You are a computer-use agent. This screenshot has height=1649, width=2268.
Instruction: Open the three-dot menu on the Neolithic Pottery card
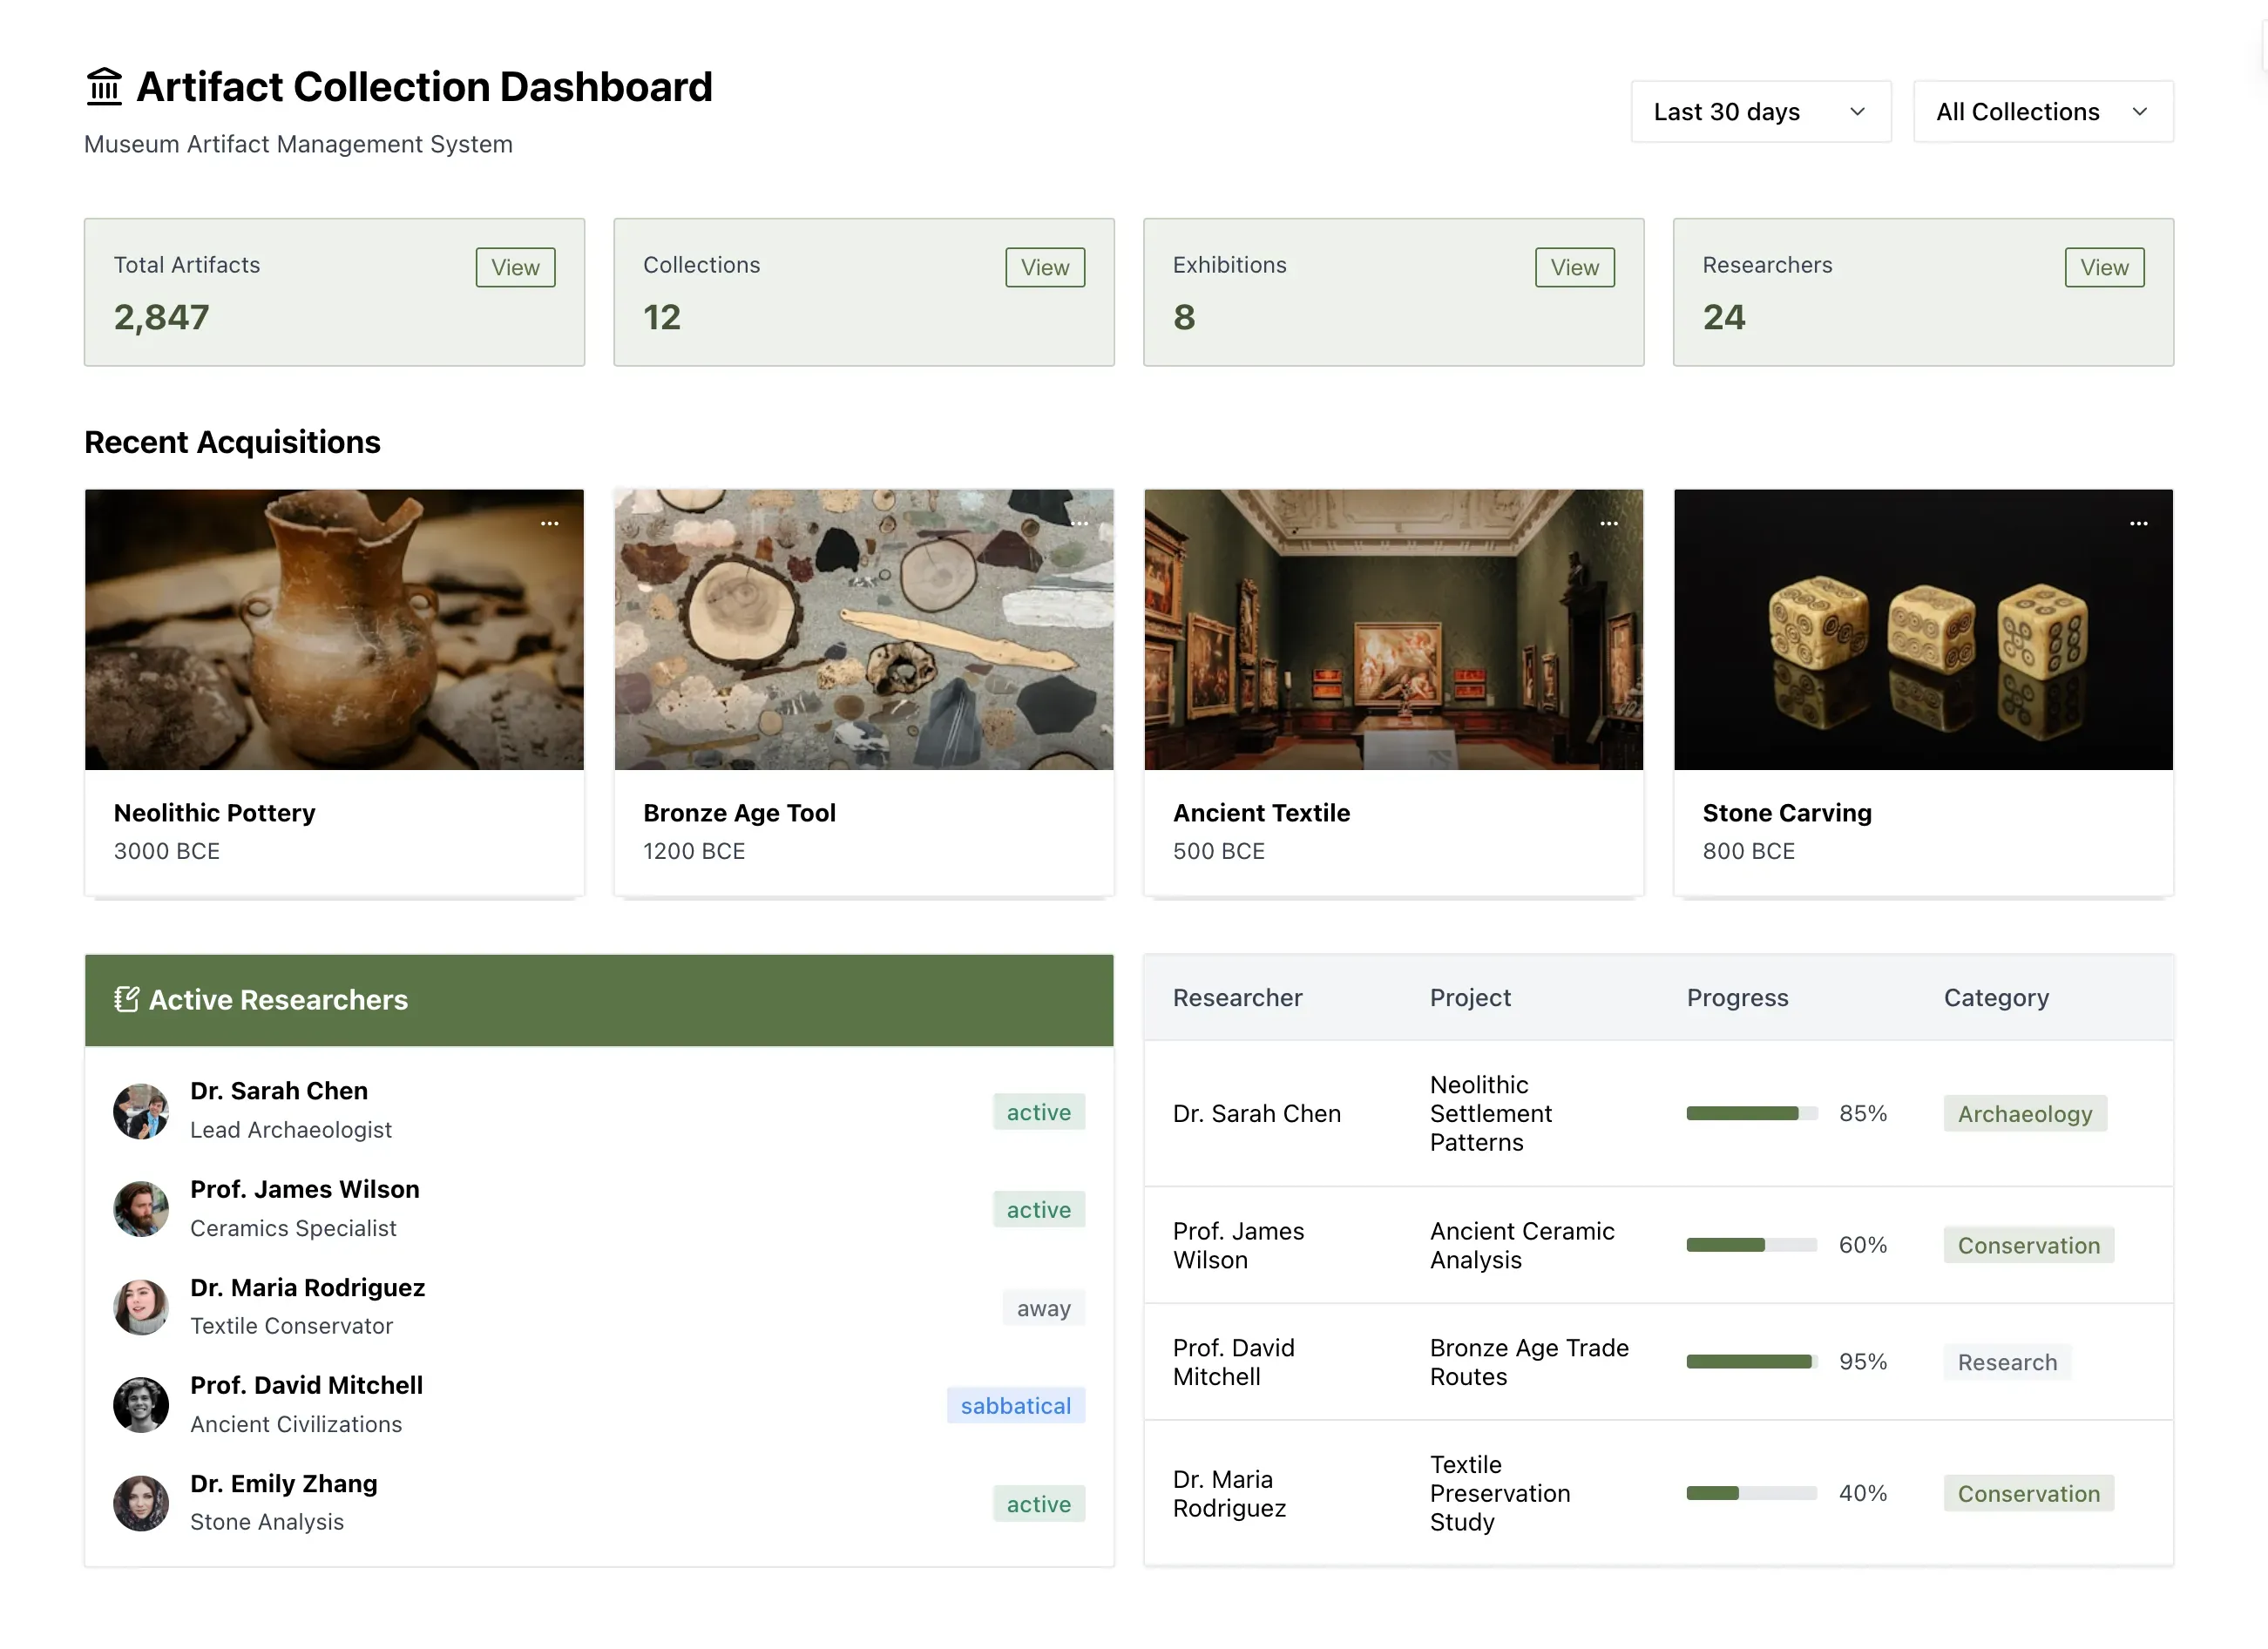[550, 524]
